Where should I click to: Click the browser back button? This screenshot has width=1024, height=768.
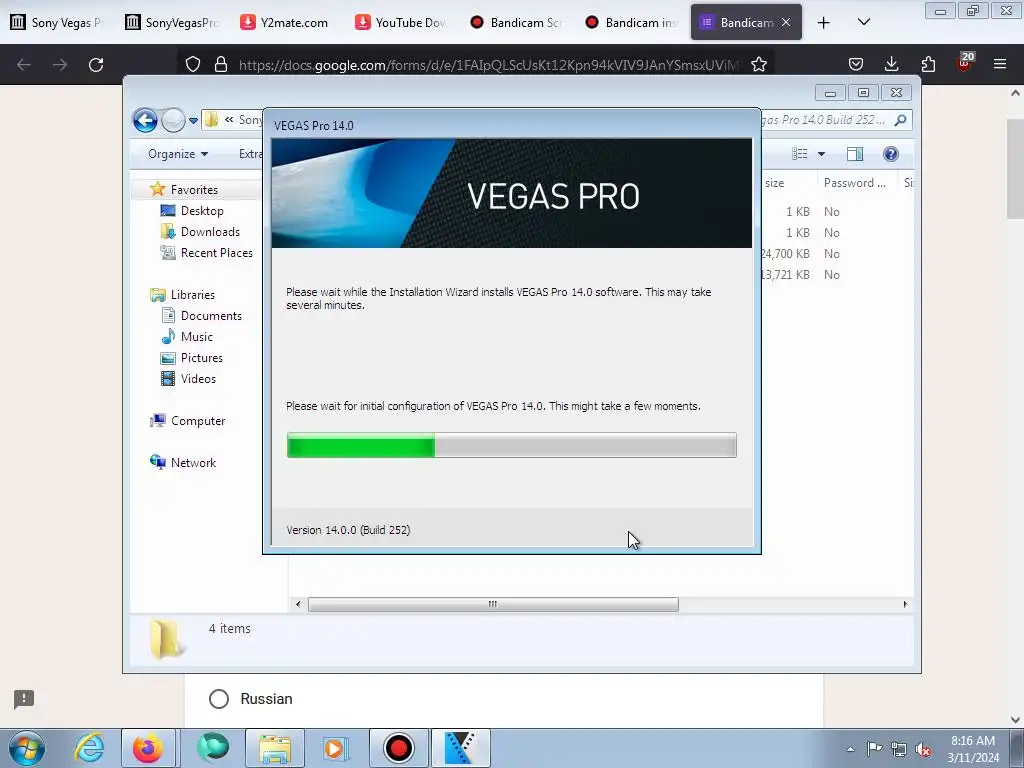(x=24, y=65)
